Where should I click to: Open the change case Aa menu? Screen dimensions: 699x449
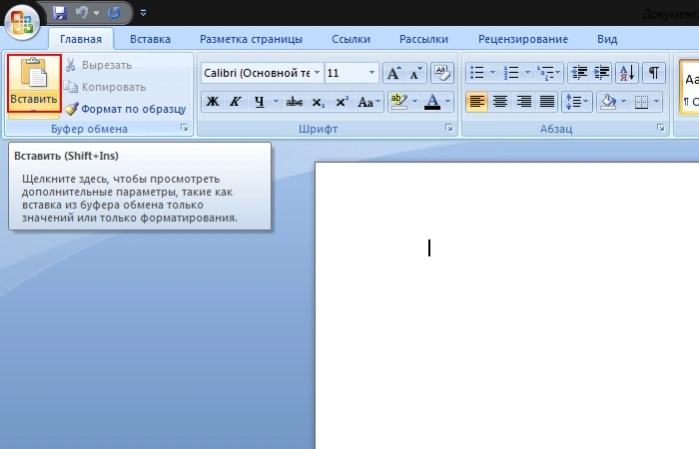[x=369, y=102]
